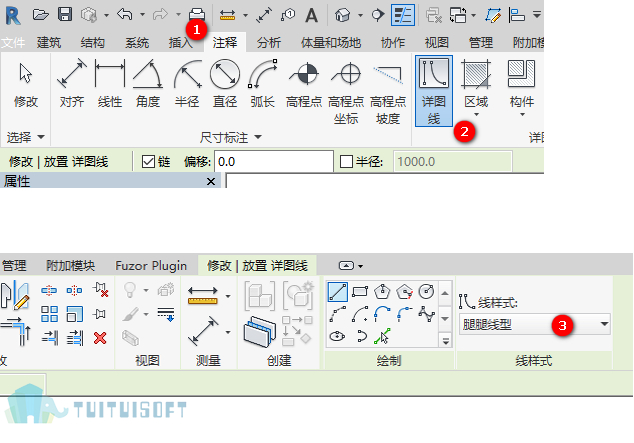
Task: Open a project with the folder icon
Action: 40,15
